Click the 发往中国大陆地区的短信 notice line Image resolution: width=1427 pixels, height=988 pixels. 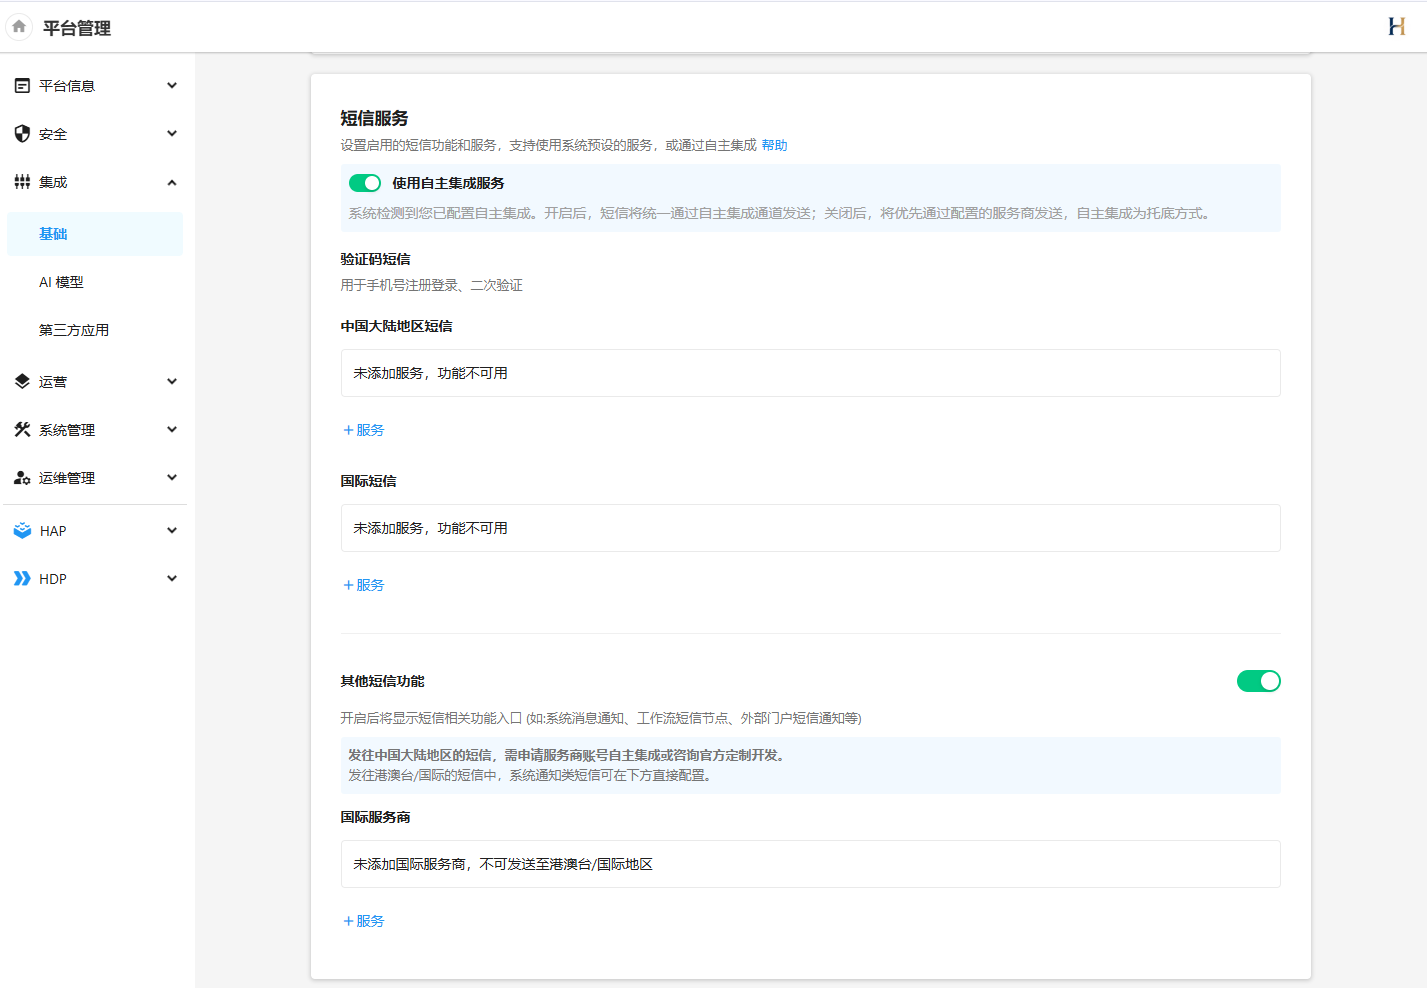568,755
